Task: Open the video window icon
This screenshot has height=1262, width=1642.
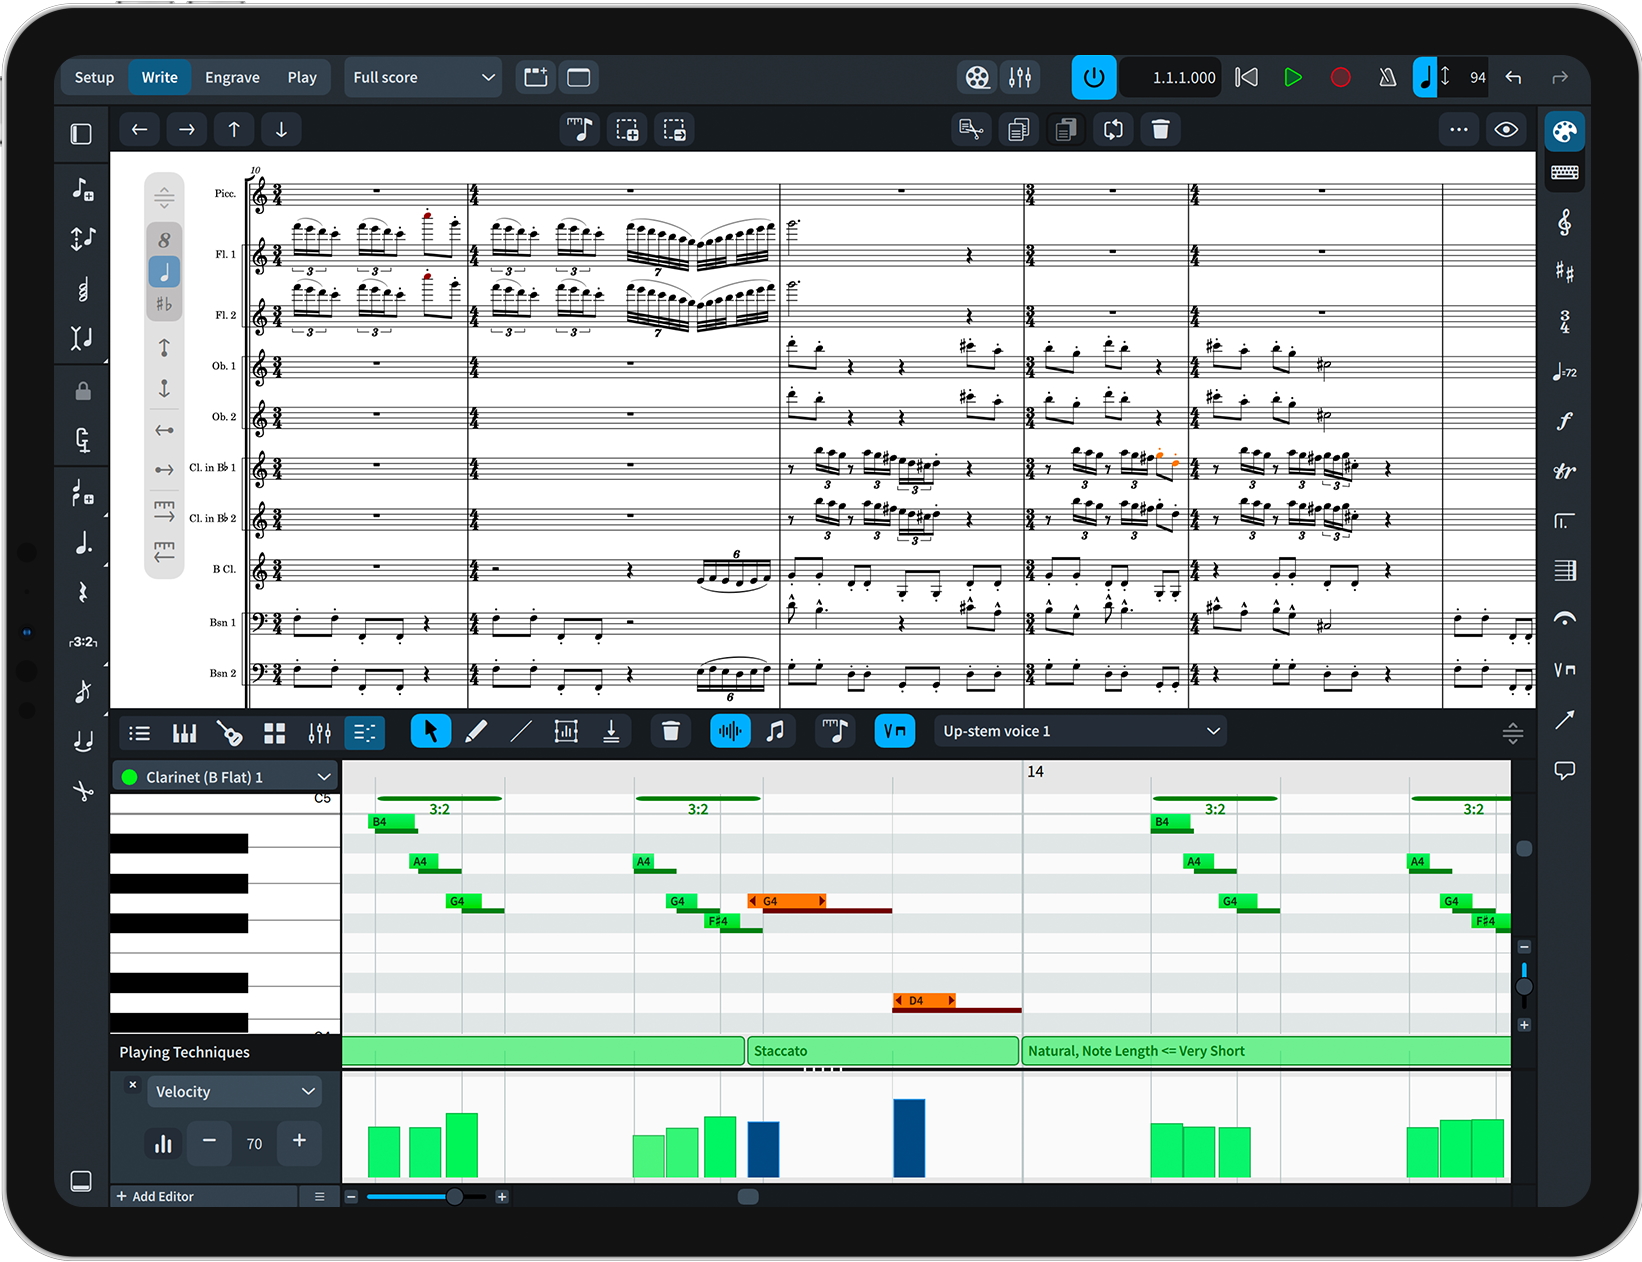Action: coord(977,77)
